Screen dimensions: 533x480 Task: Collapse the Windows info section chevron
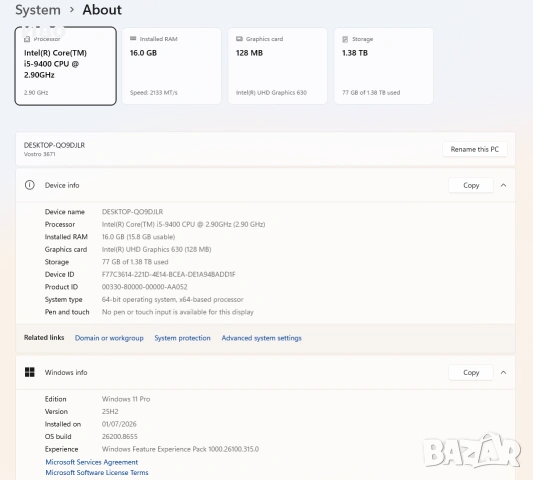pyautogui.click(x=503, y=373)
